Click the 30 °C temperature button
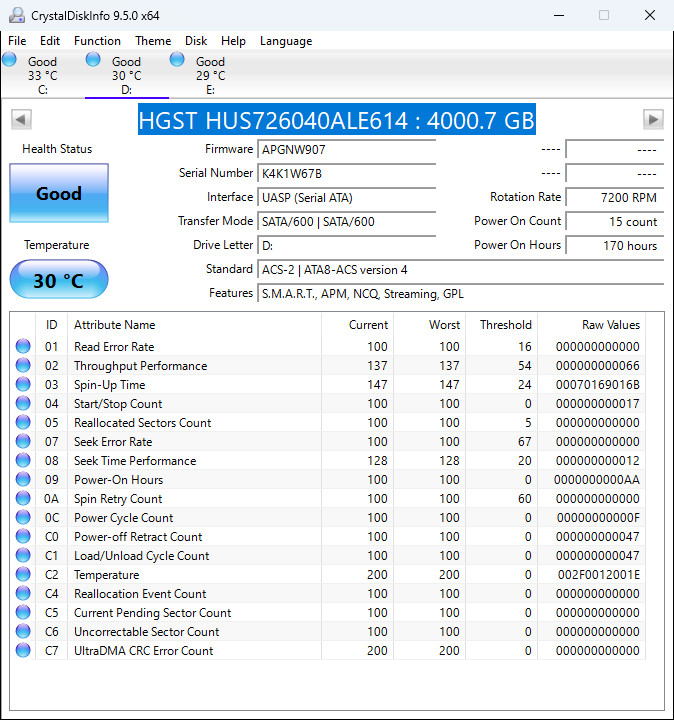The width and height of the screenshot is (674, 720). (59, 280)
